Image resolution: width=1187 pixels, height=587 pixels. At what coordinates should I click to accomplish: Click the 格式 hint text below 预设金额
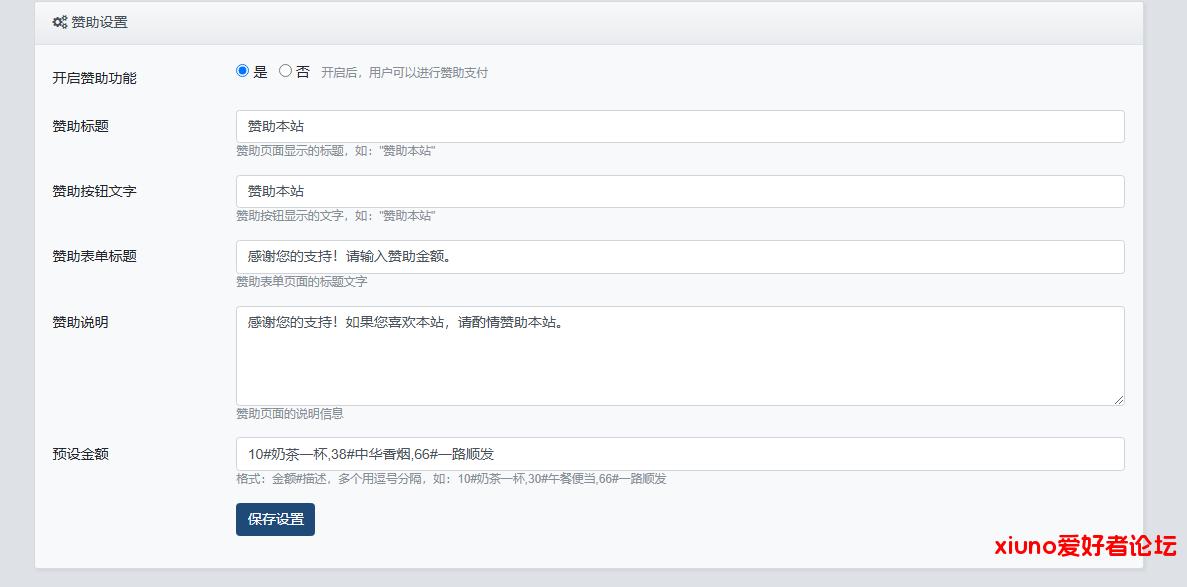pyautogui.click(x=451, y=479)
